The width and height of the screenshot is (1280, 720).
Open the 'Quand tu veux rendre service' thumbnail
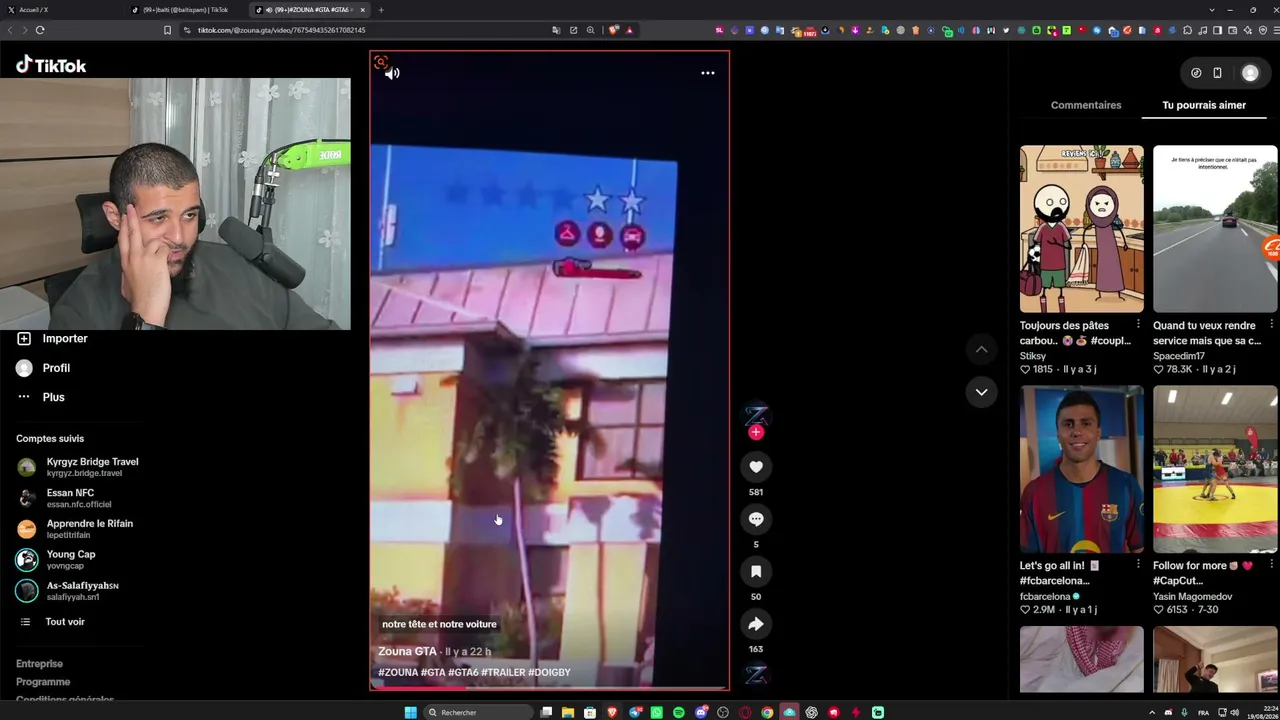click(x=1215, y=229)
